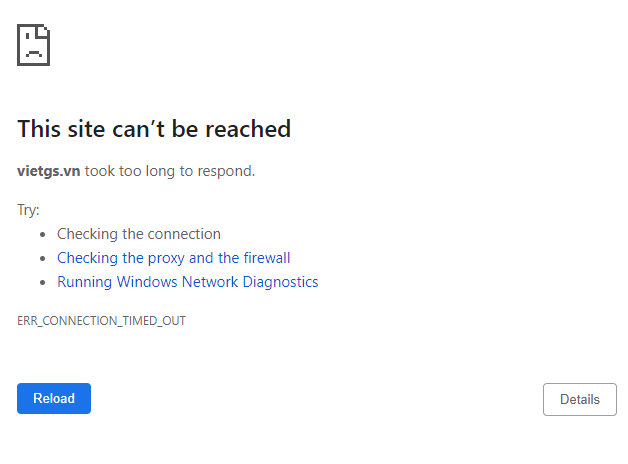
Task: Click the 'This site can't be reached' heading
Action: pos(154,129)
